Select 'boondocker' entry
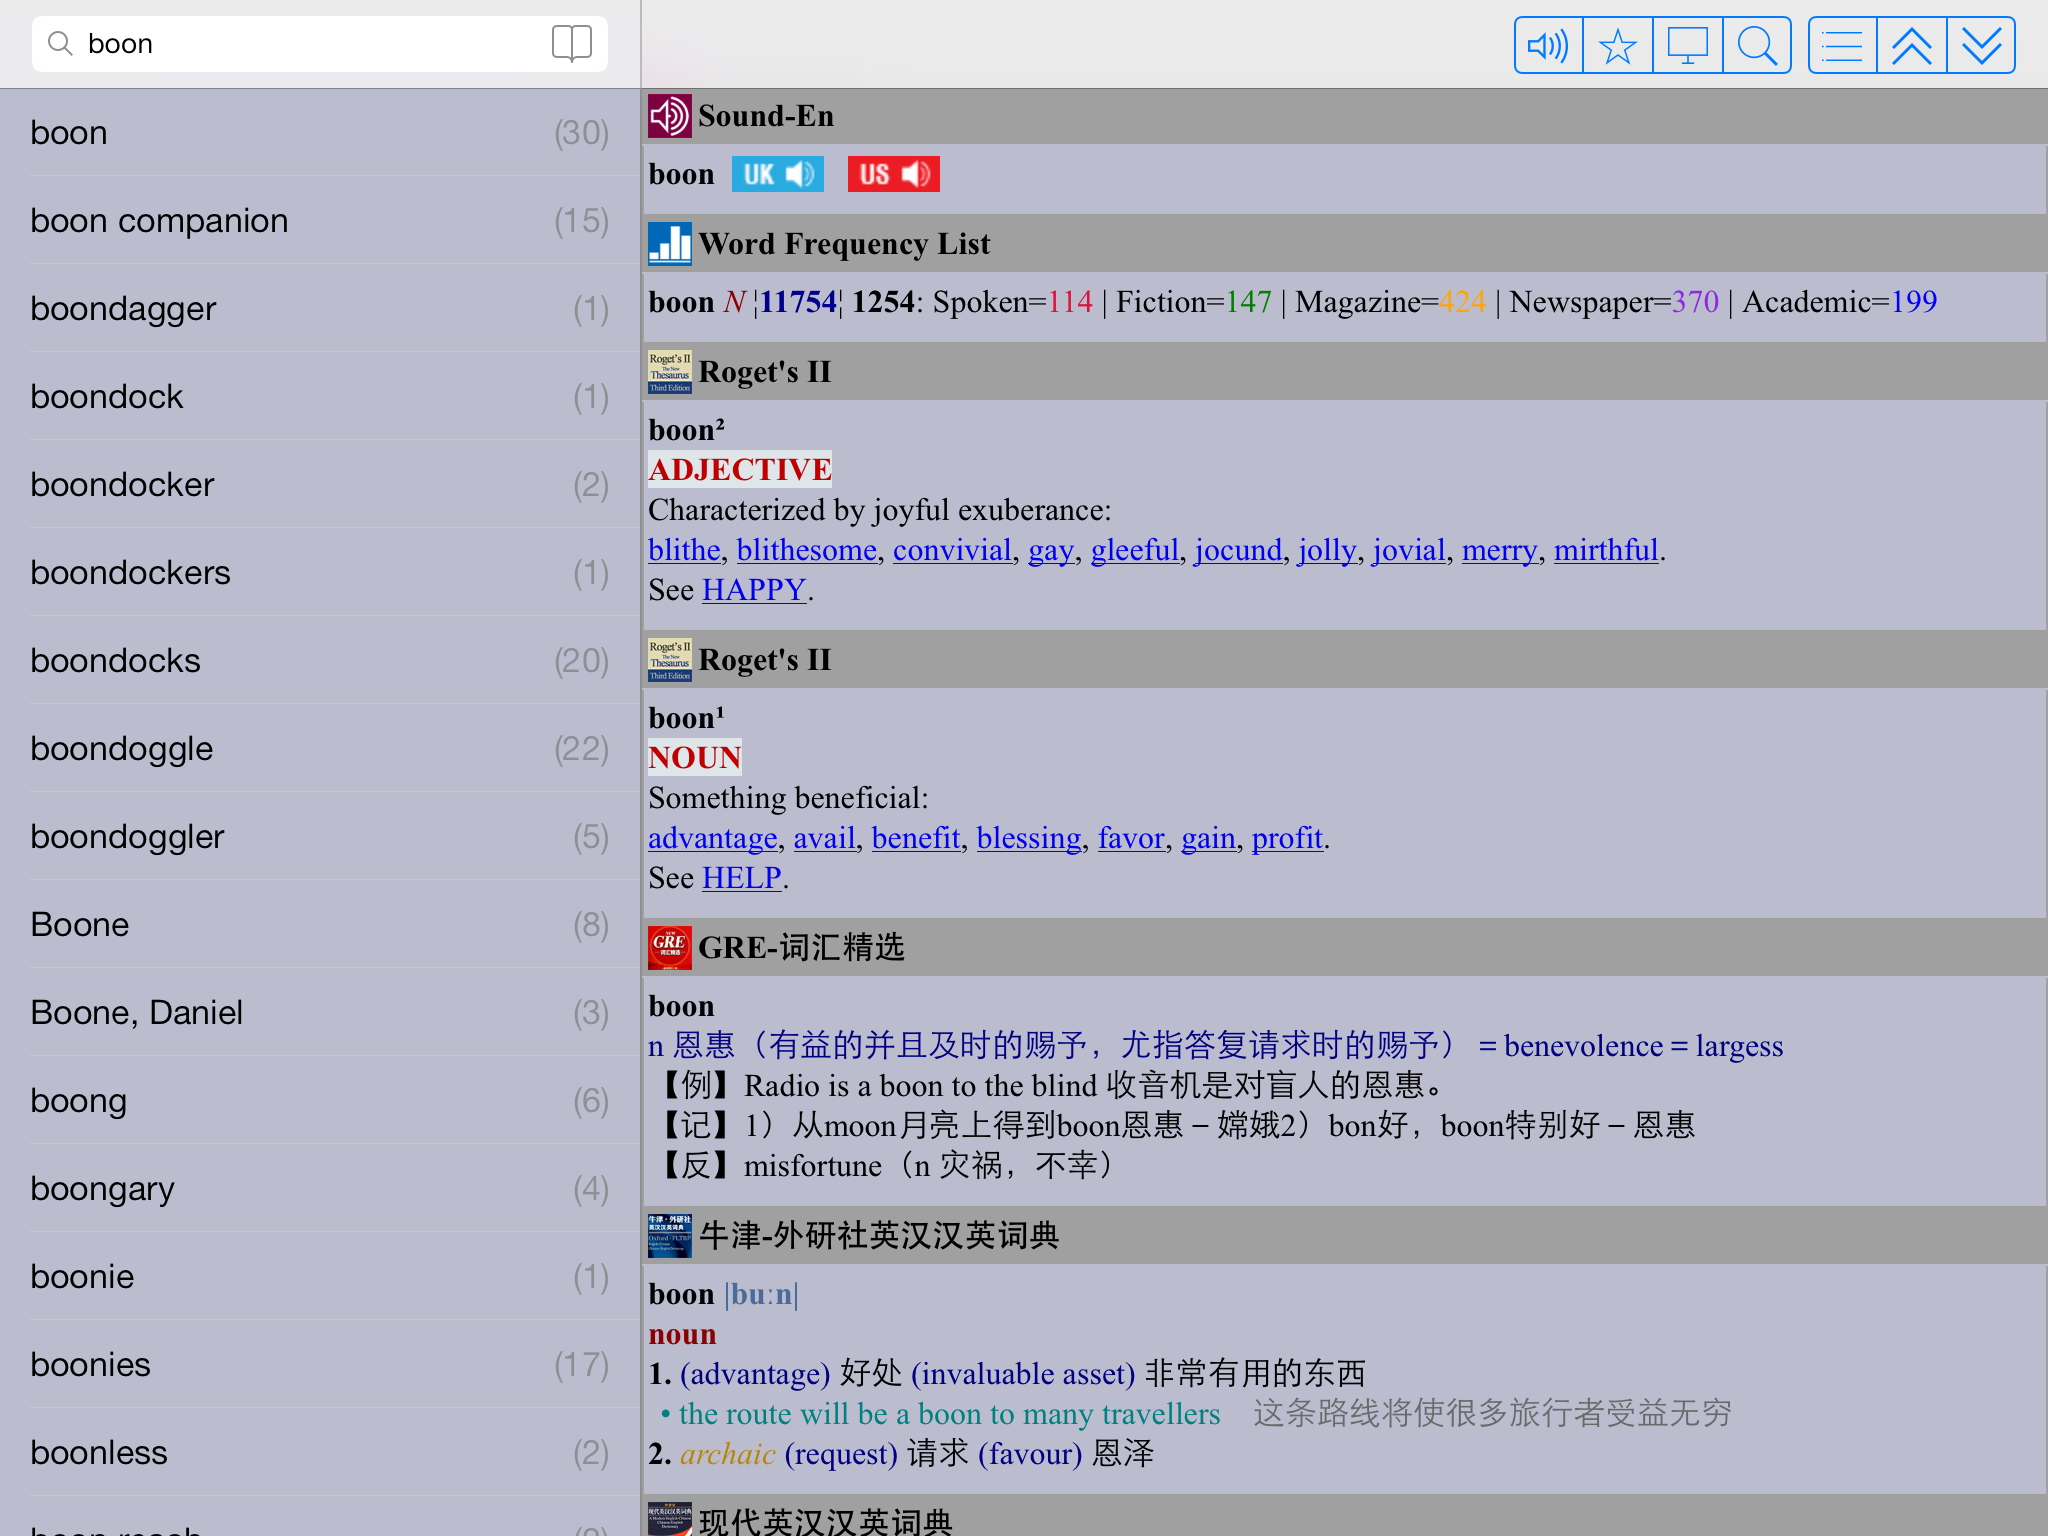Screen dimensions: 2048x1536 pos(320,485)
